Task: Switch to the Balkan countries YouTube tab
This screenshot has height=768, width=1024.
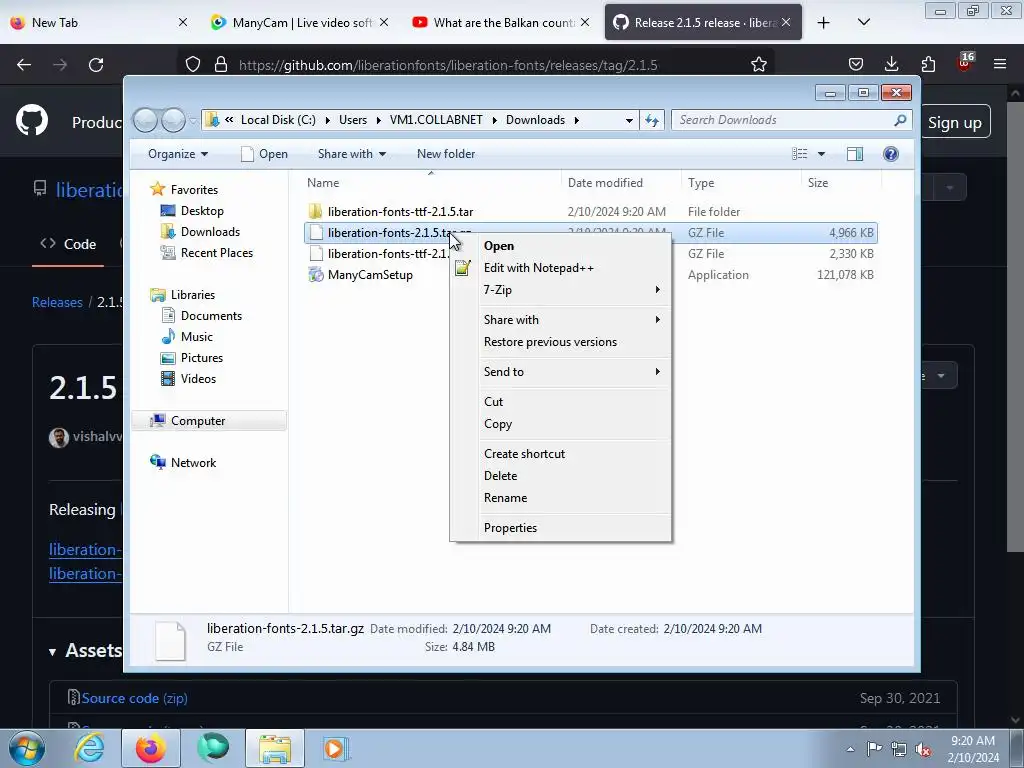Action: click(501, 23)
